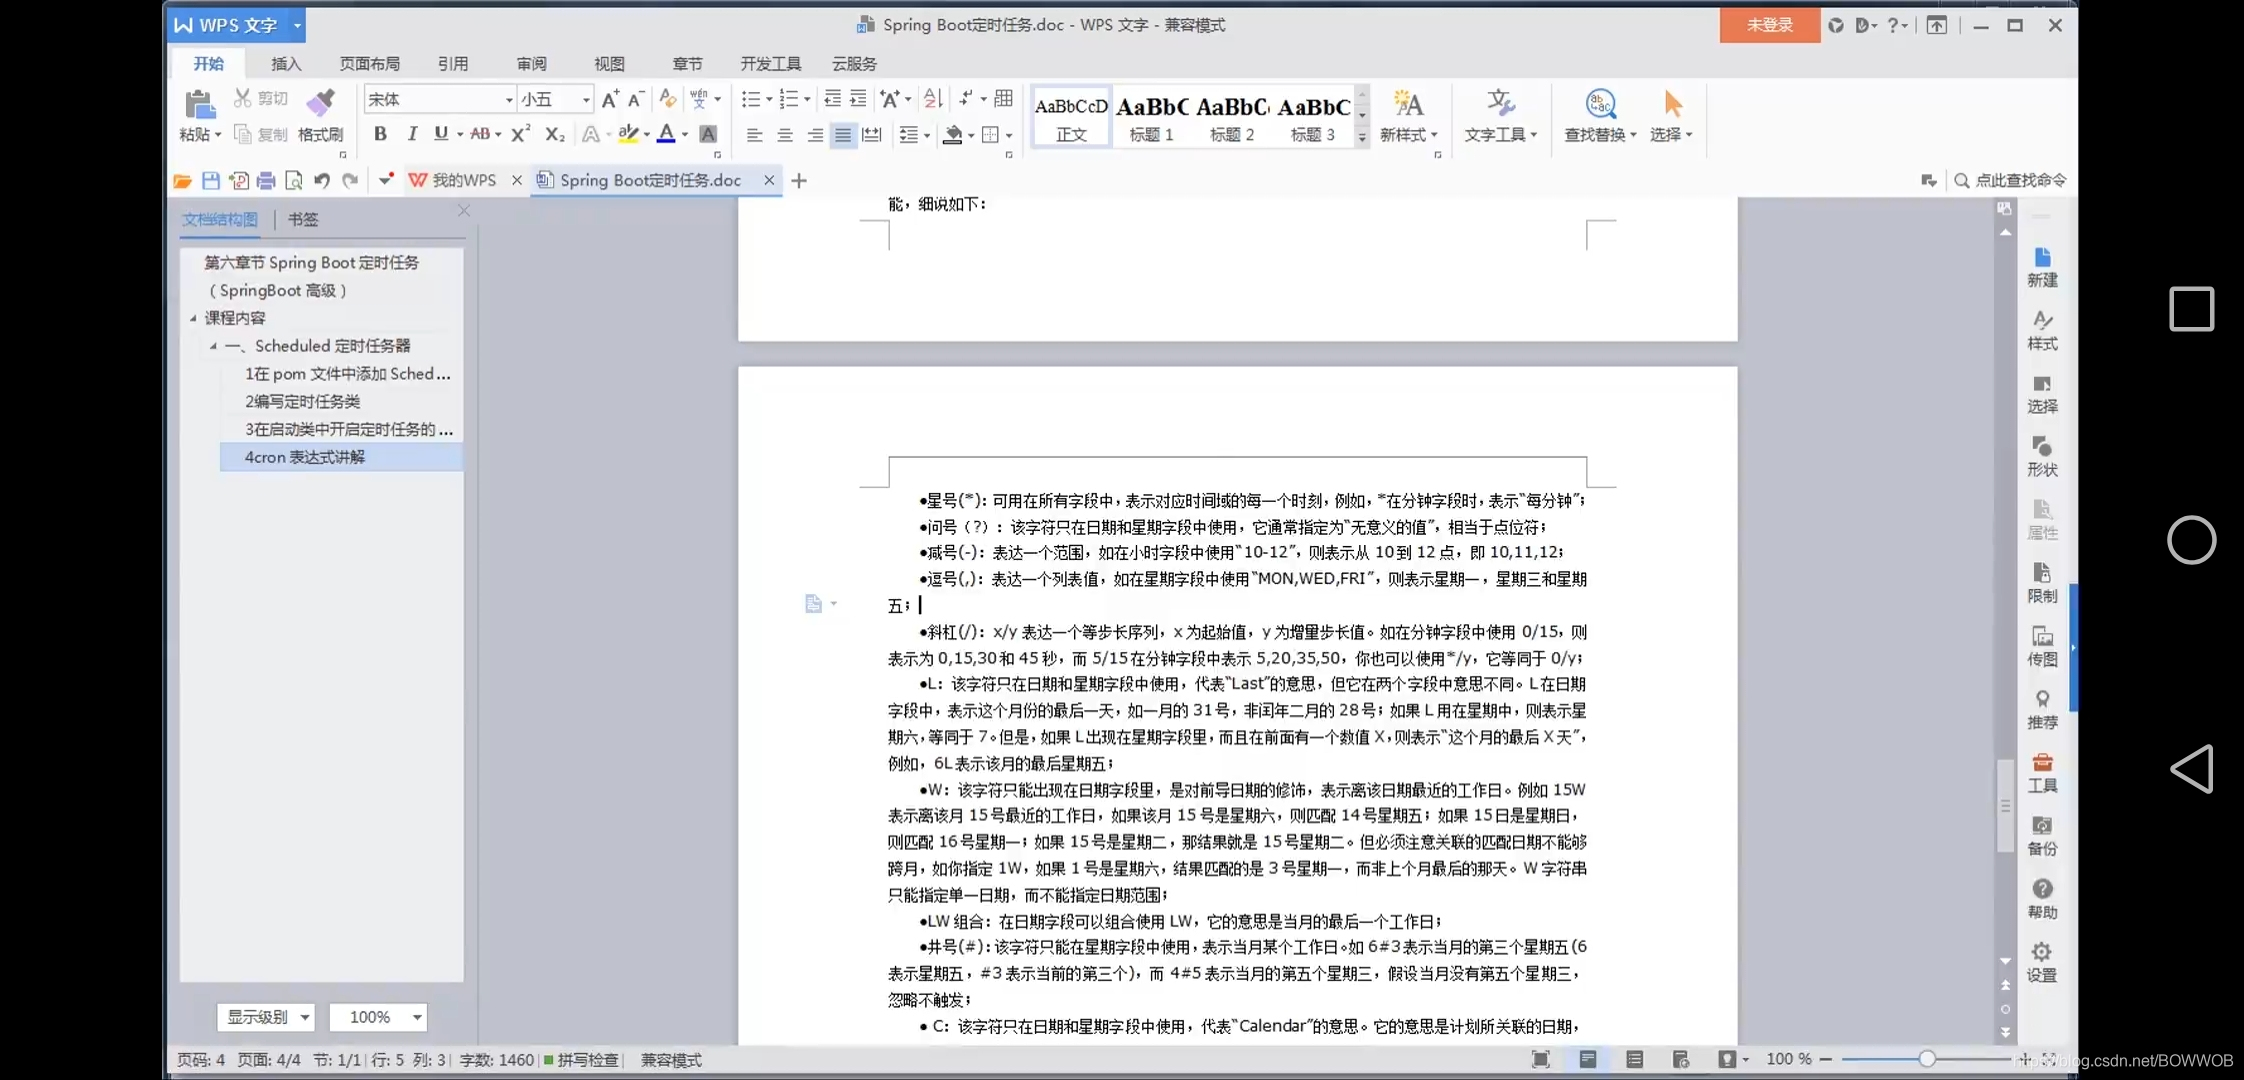Collapse the Scheduled 定时任务器 tree node
Screen dimensions: 2244x1080
(213, 346)
